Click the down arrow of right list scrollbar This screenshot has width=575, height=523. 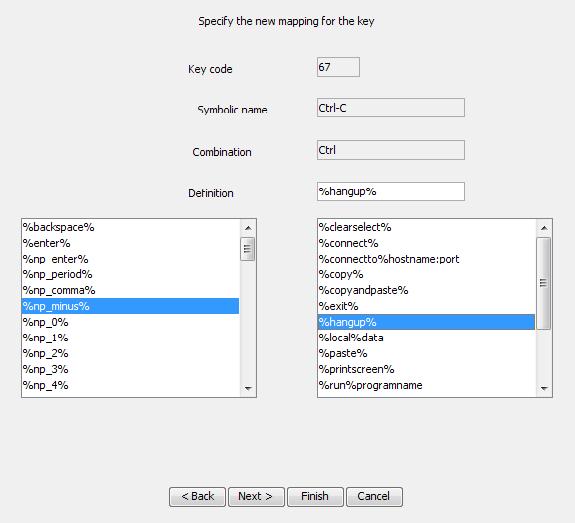[544, 388]
